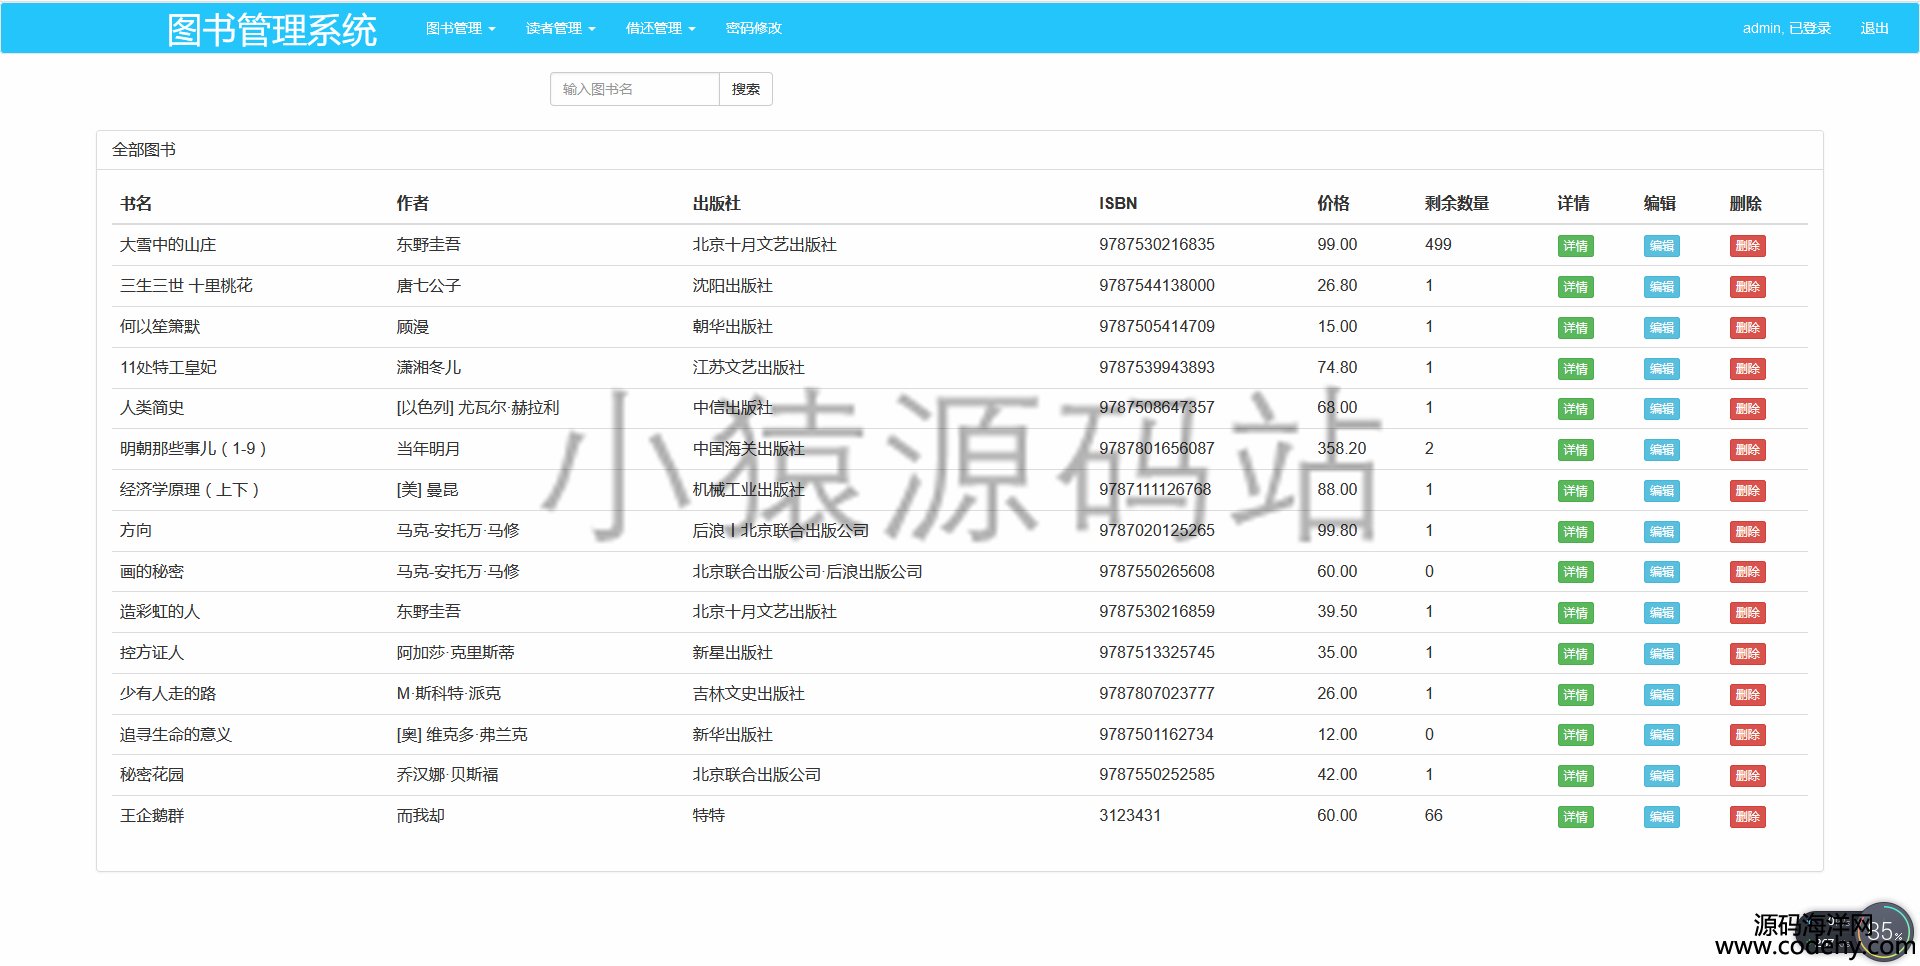This screenshot has height=966, width=1920.
Task: Edit the book 造彩虹的人
Action: click(1661, 613)
